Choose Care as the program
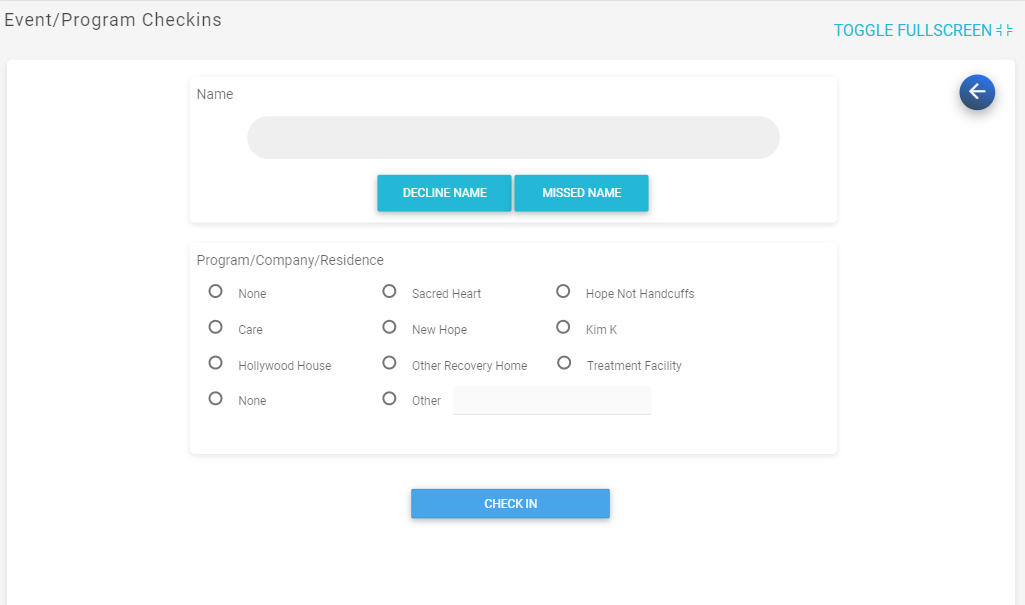This screenshot has height=605, width=1025. pos(215,327)
